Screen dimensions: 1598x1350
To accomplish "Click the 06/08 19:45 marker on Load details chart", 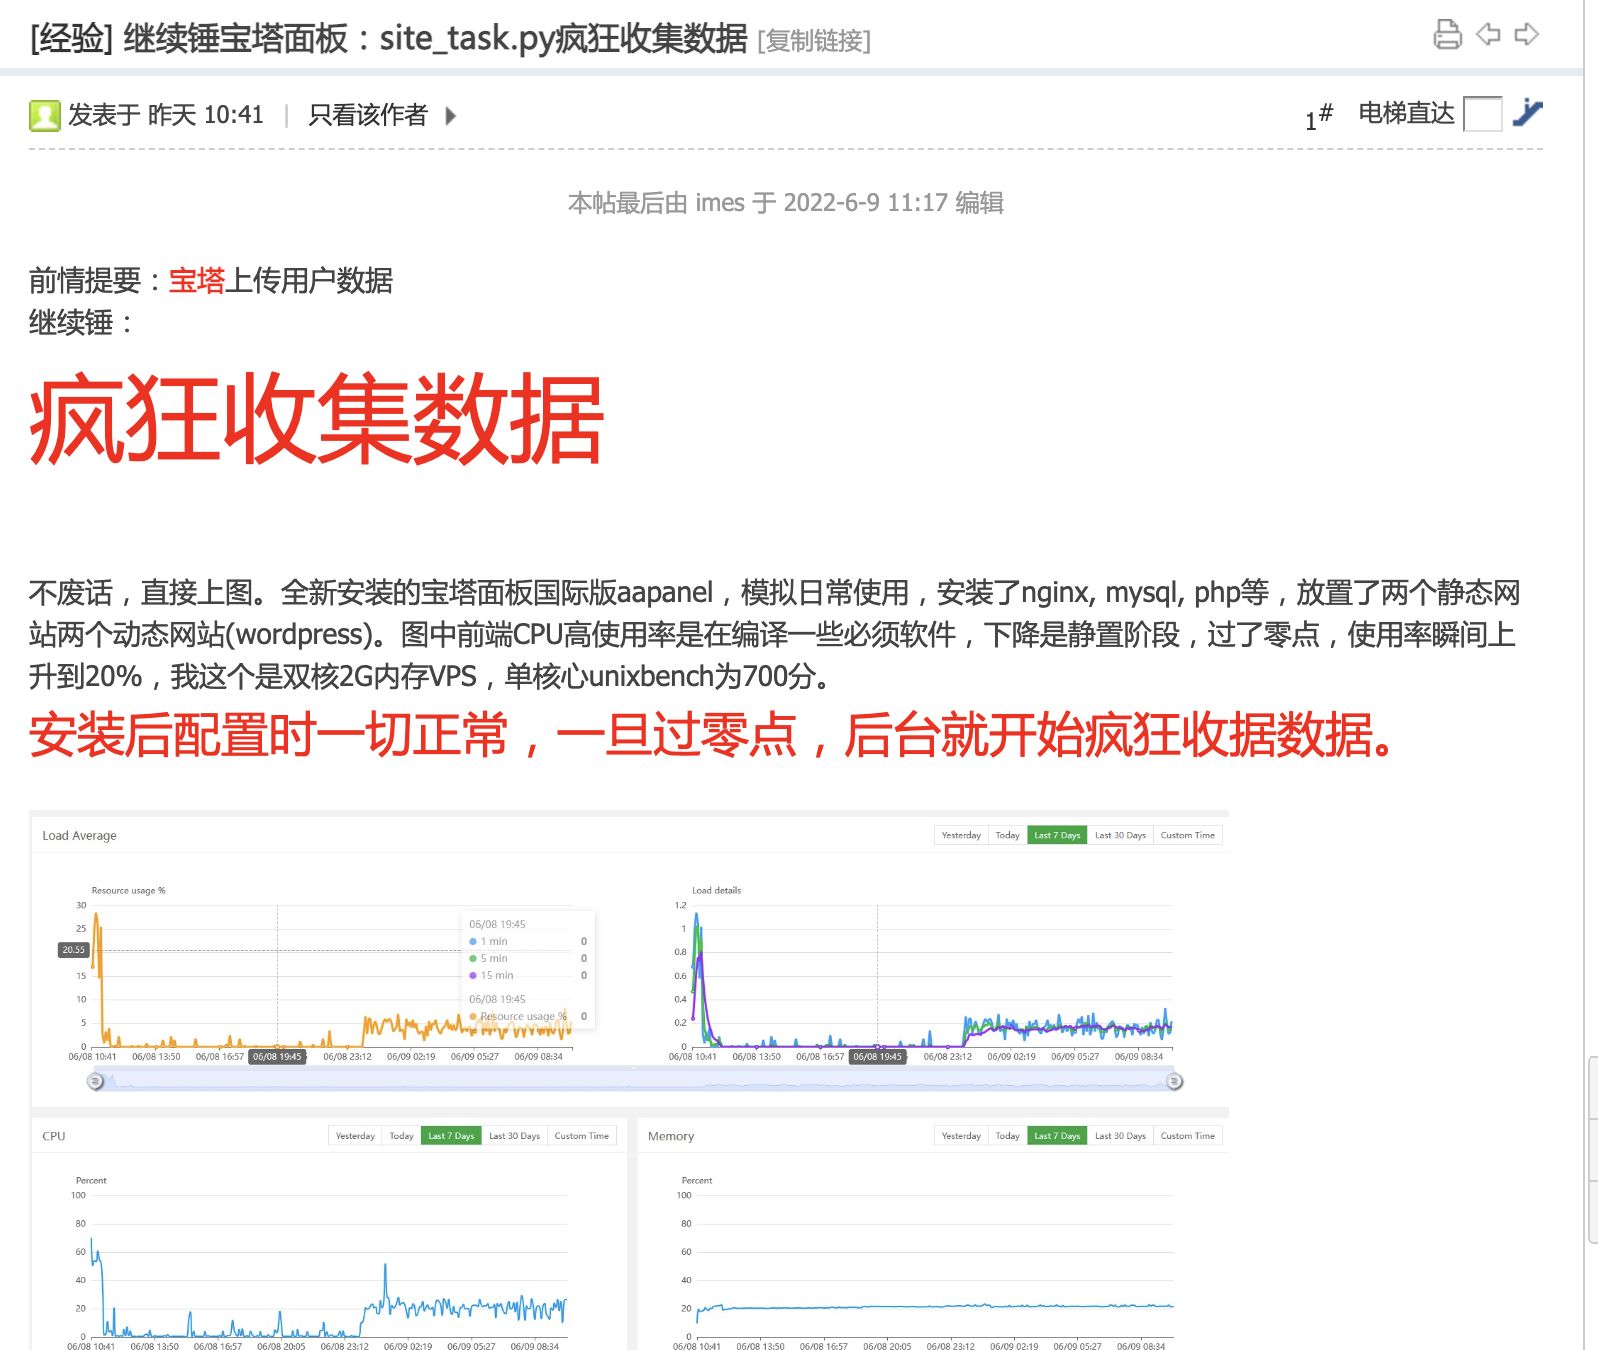I will click(x=877, y=1056).
